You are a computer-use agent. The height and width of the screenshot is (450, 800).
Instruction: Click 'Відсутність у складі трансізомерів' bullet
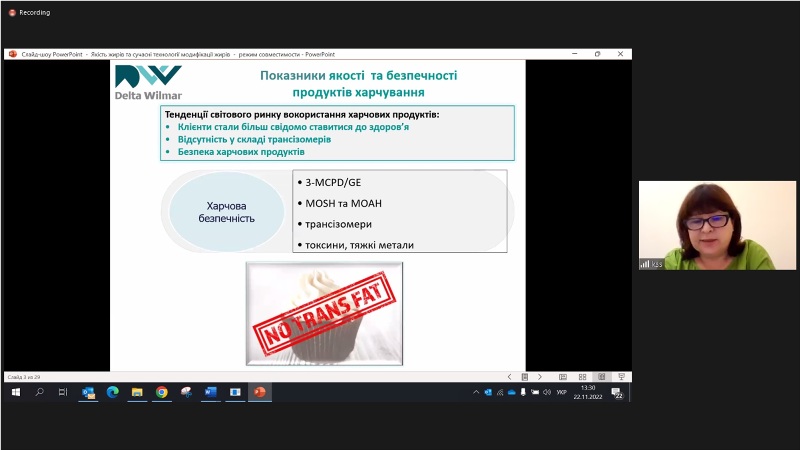[x=254, y=139]
